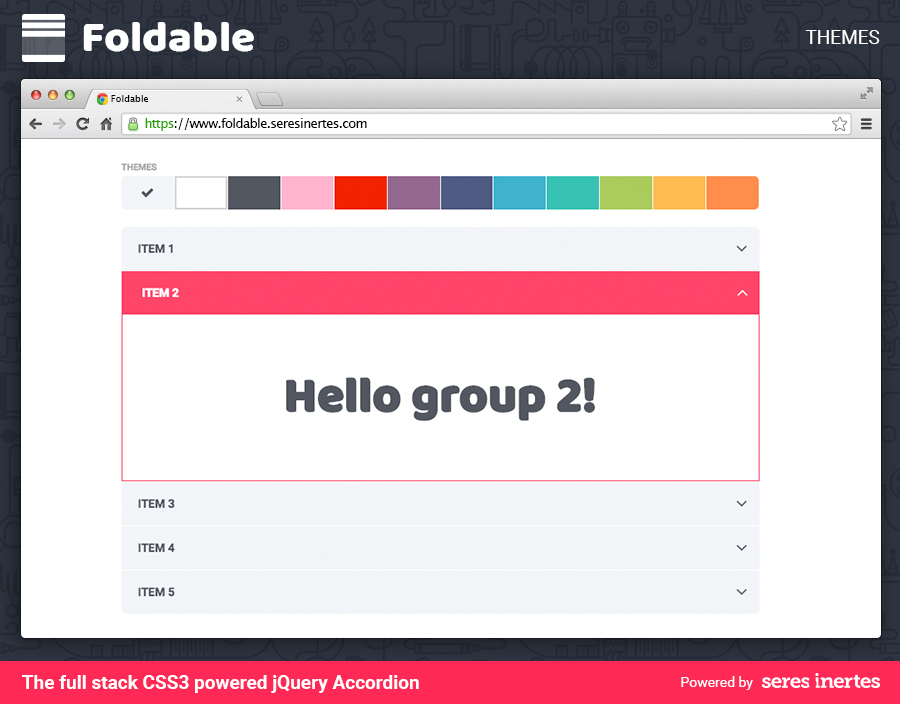Click the Chrome favicon on the Foldable tab
The width and height of the screenshot is (900, 704).
pos(102,99)
